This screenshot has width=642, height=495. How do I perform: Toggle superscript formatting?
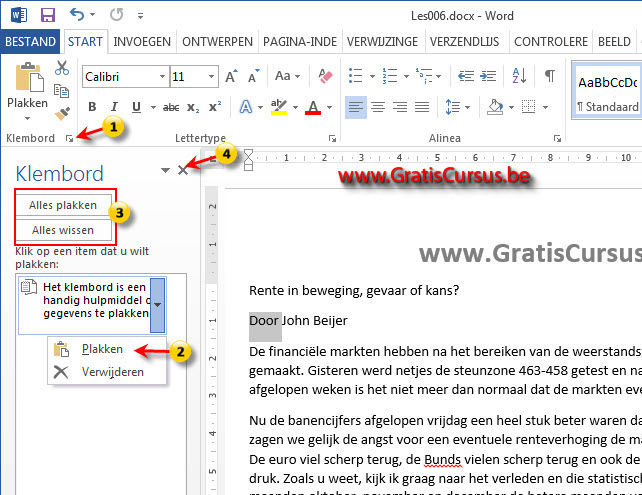pyautogui.click(x=215, y=106)
